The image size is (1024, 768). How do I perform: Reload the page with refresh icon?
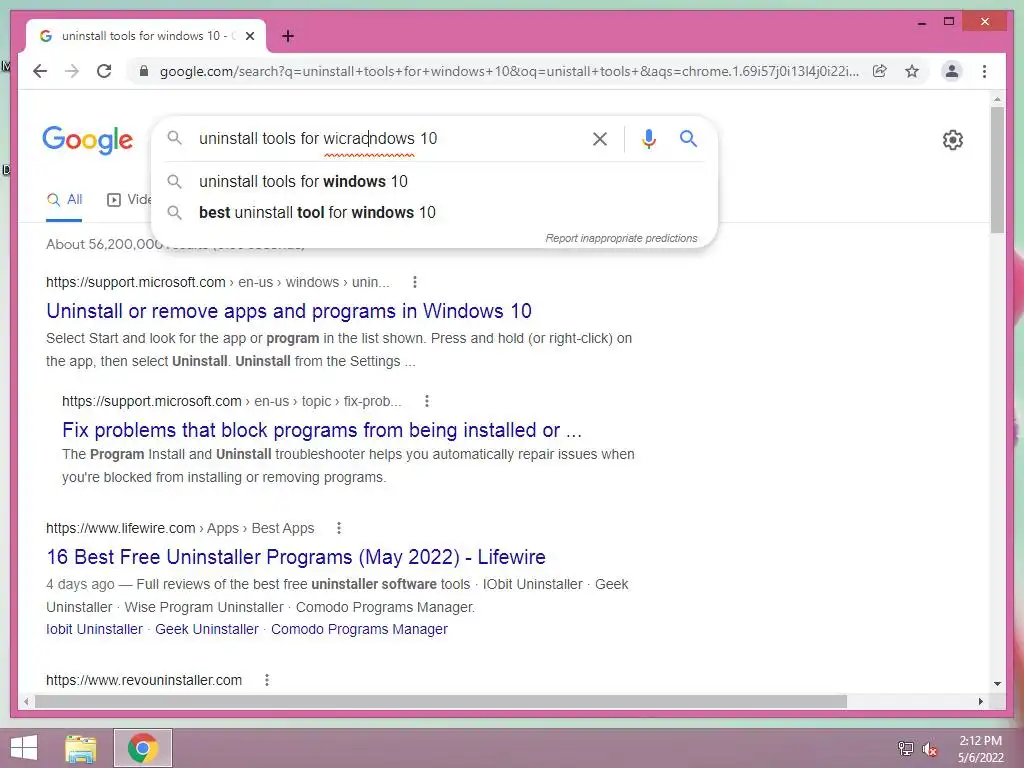(104, 71)
